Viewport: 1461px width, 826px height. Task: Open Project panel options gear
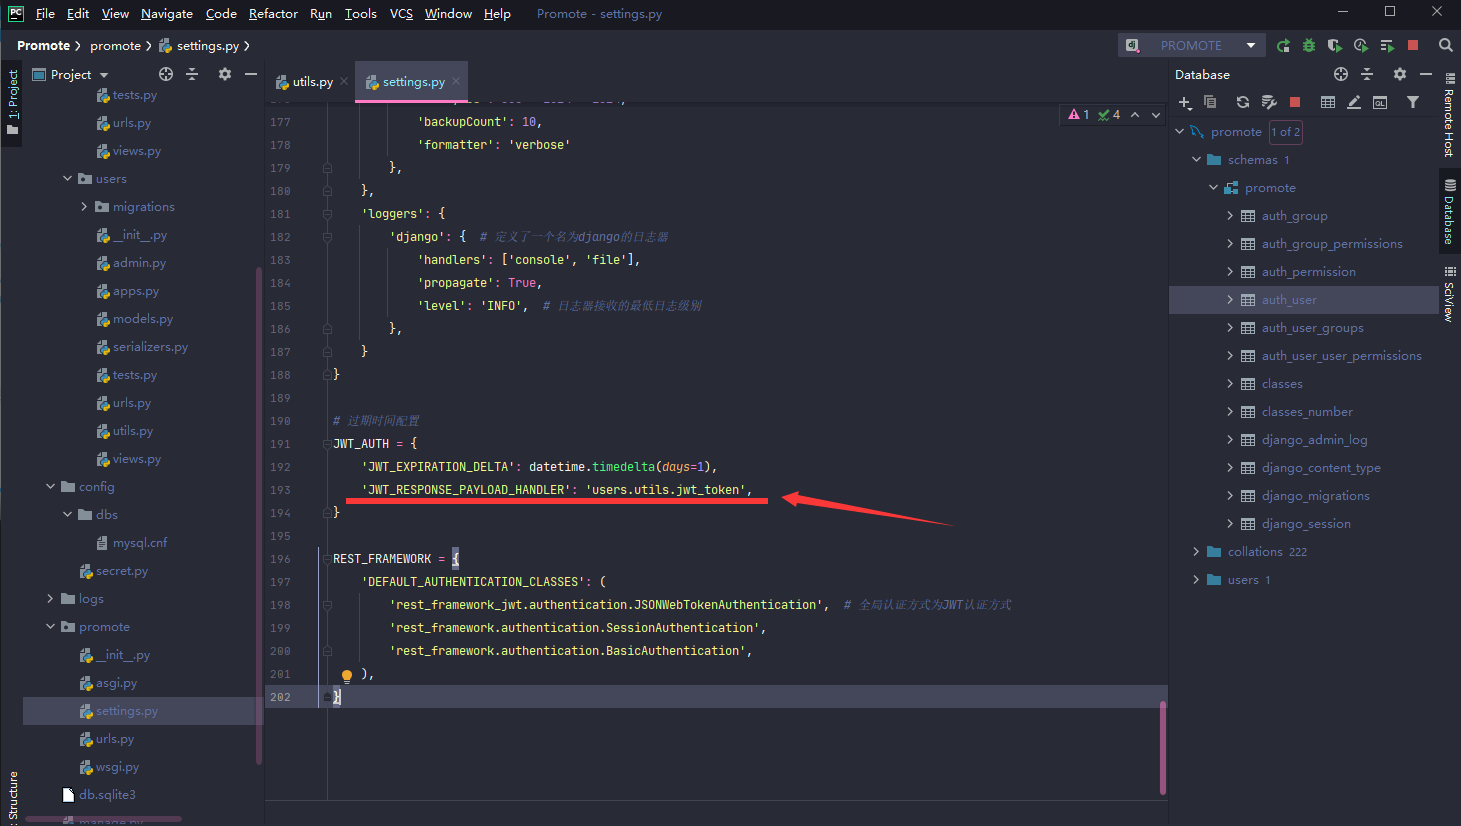pyautogui.click(x=225, y=74)
